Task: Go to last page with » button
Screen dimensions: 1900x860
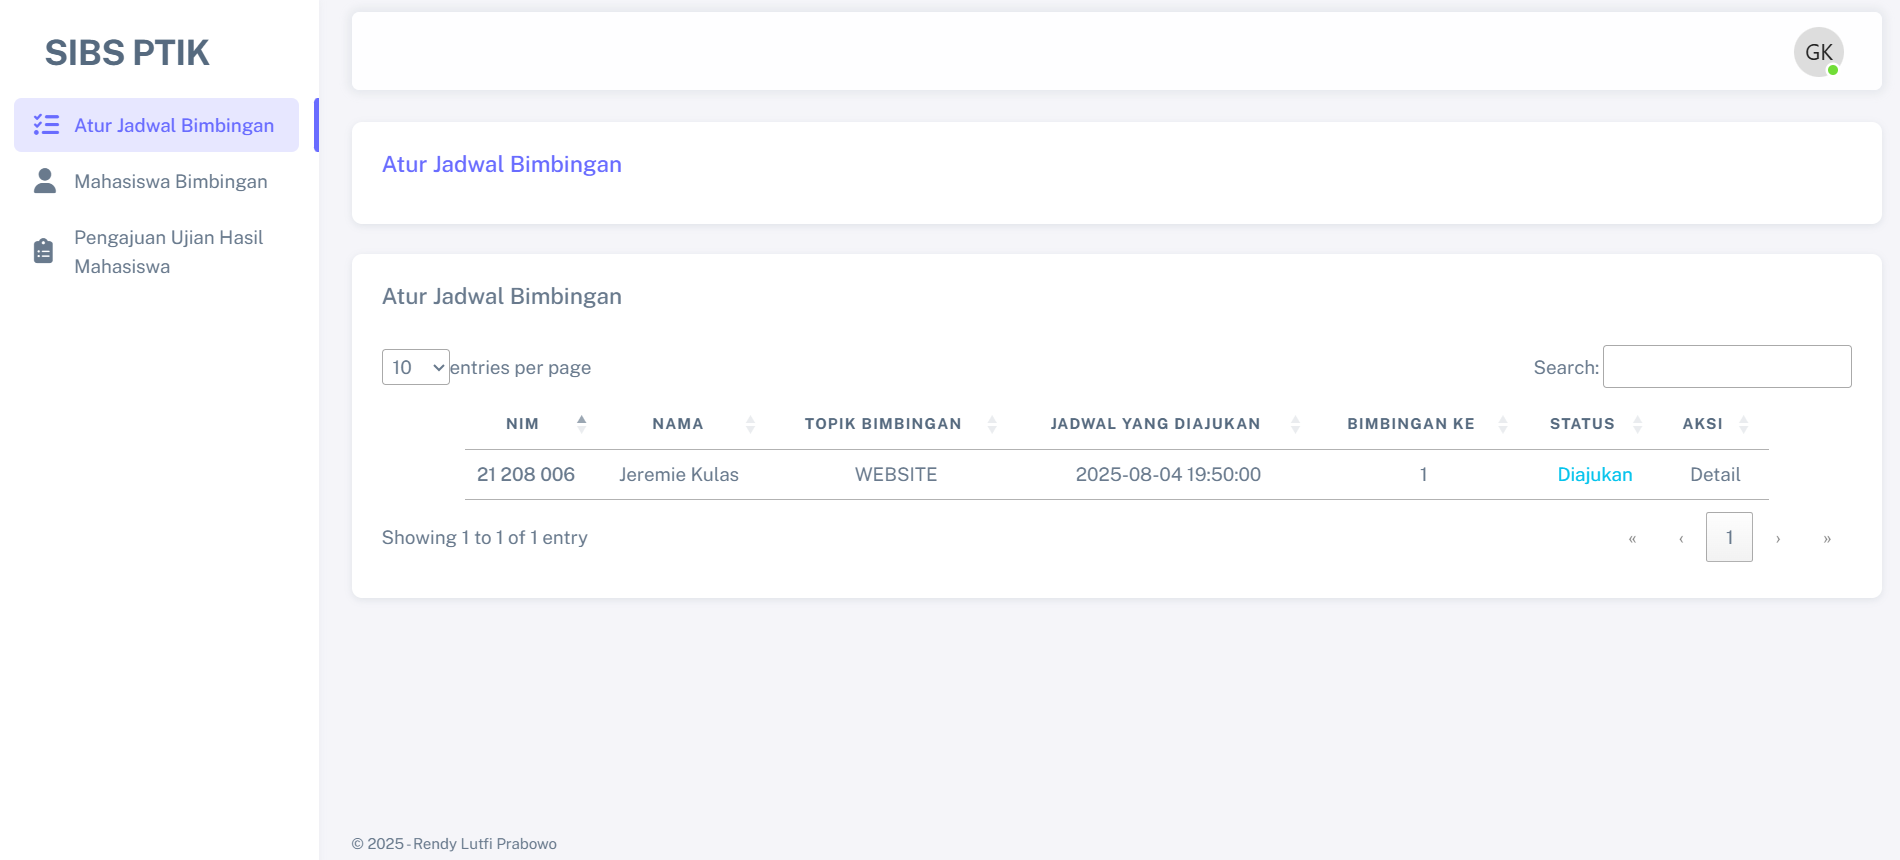Action: tap(1827, 538)
